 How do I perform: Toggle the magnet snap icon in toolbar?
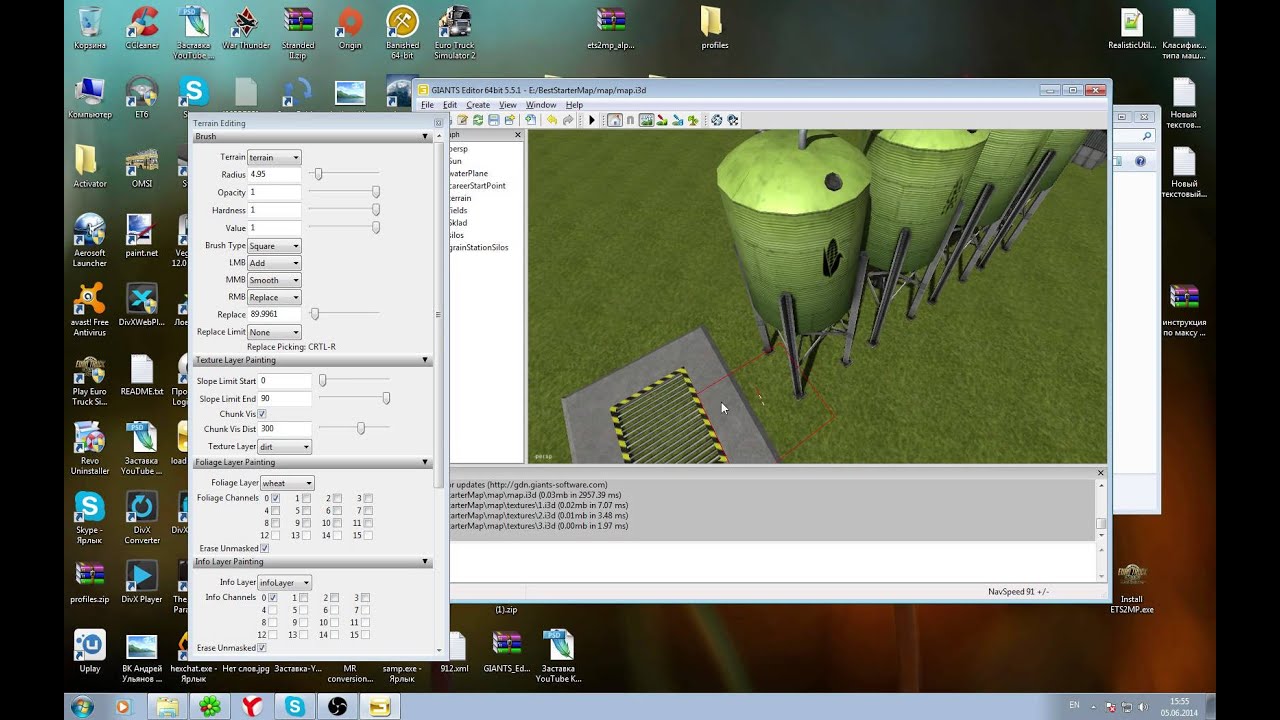[630, 120]
